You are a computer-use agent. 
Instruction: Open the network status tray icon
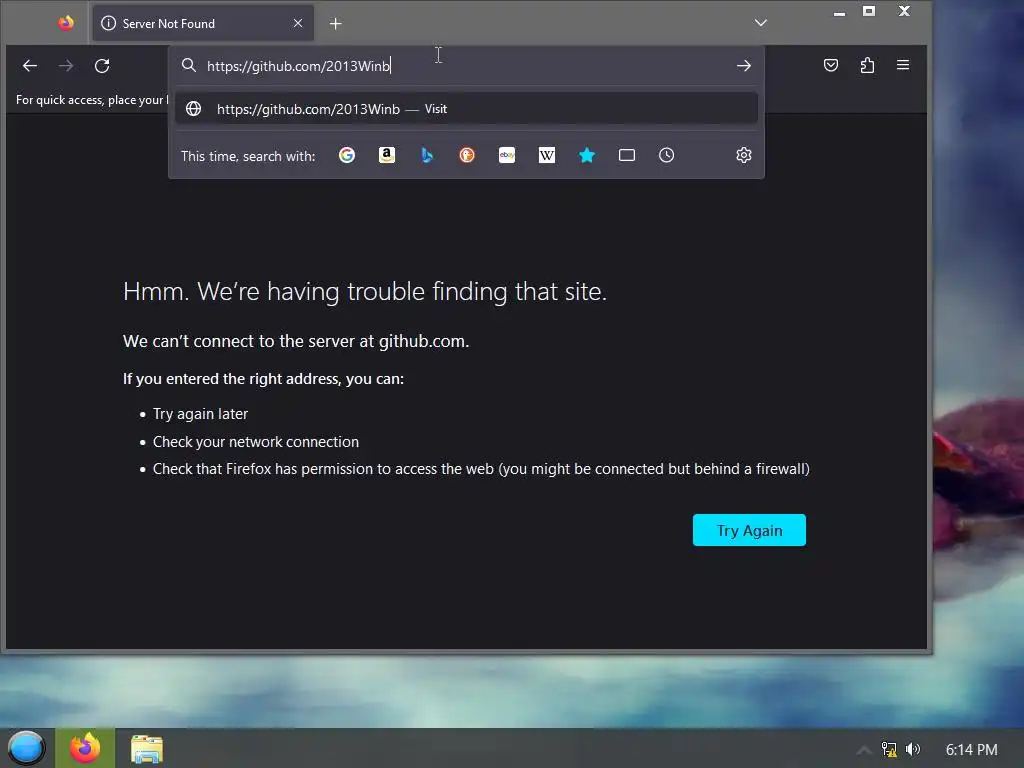coord(889,749)
